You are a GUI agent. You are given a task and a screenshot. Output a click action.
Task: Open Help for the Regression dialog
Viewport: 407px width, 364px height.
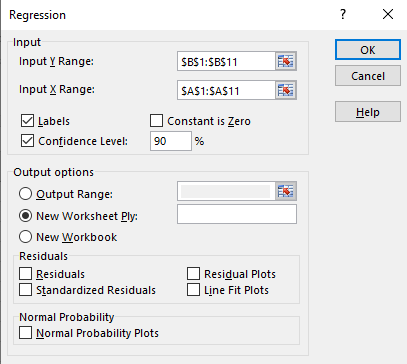[x=368, y=112]
